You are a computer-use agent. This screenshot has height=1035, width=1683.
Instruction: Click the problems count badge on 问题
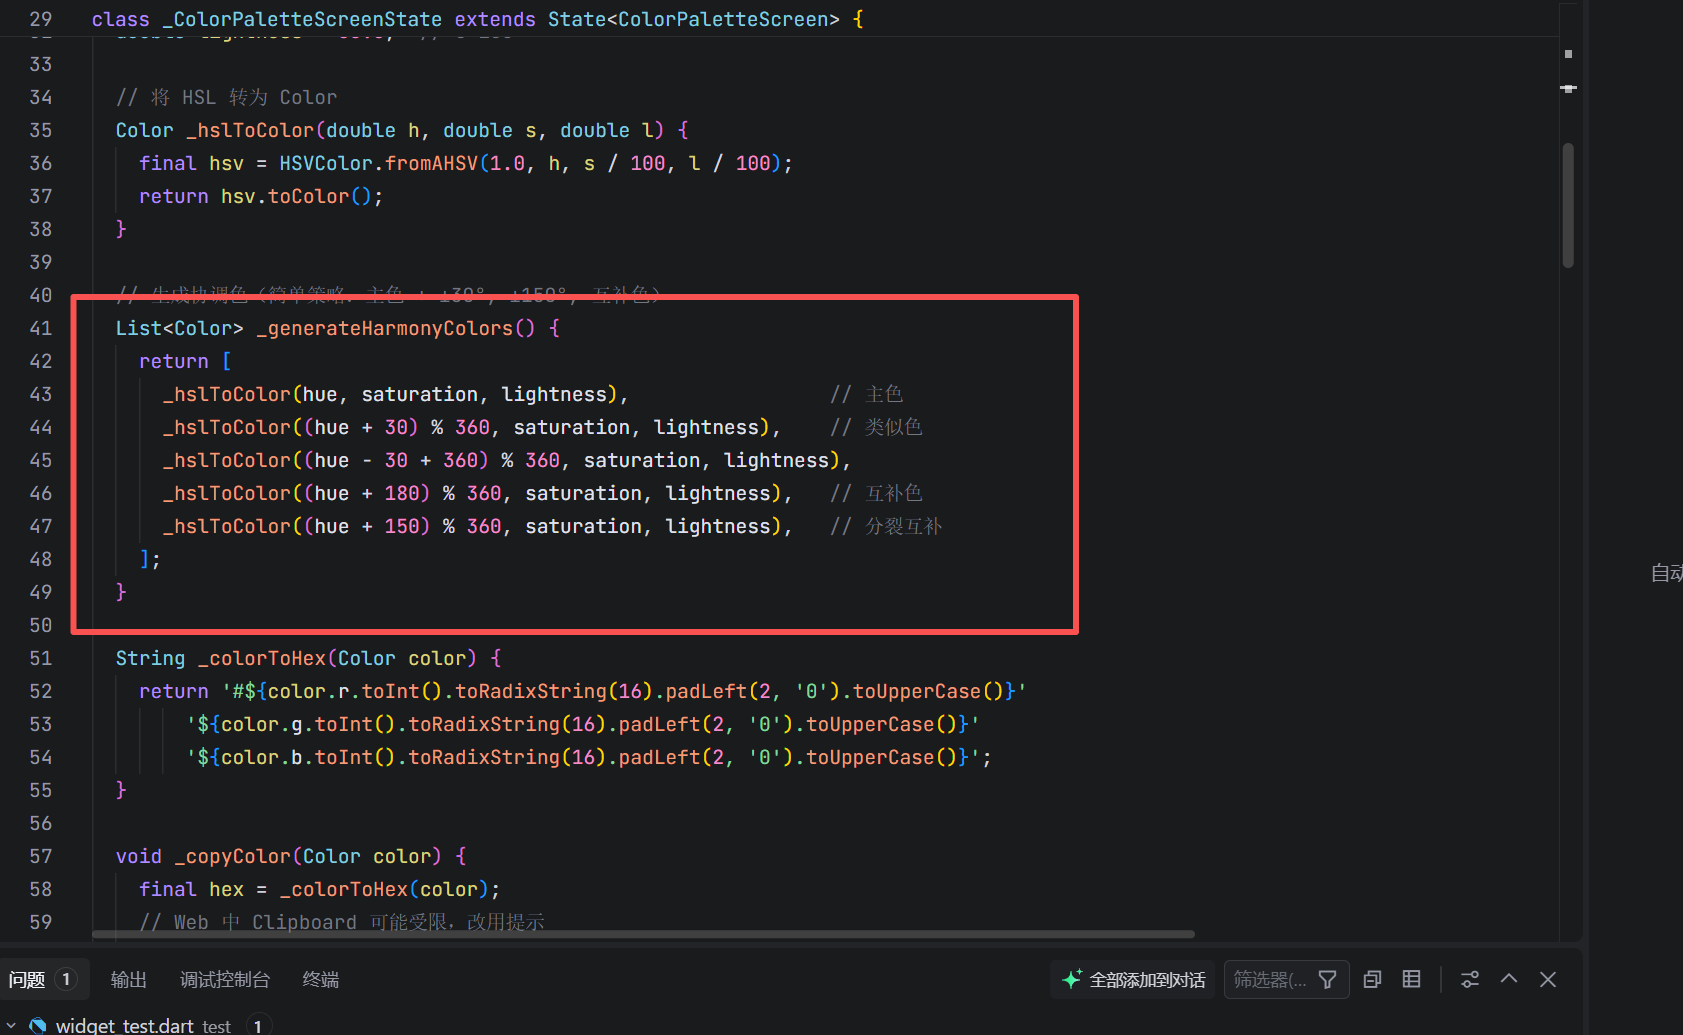click(66, 979)
